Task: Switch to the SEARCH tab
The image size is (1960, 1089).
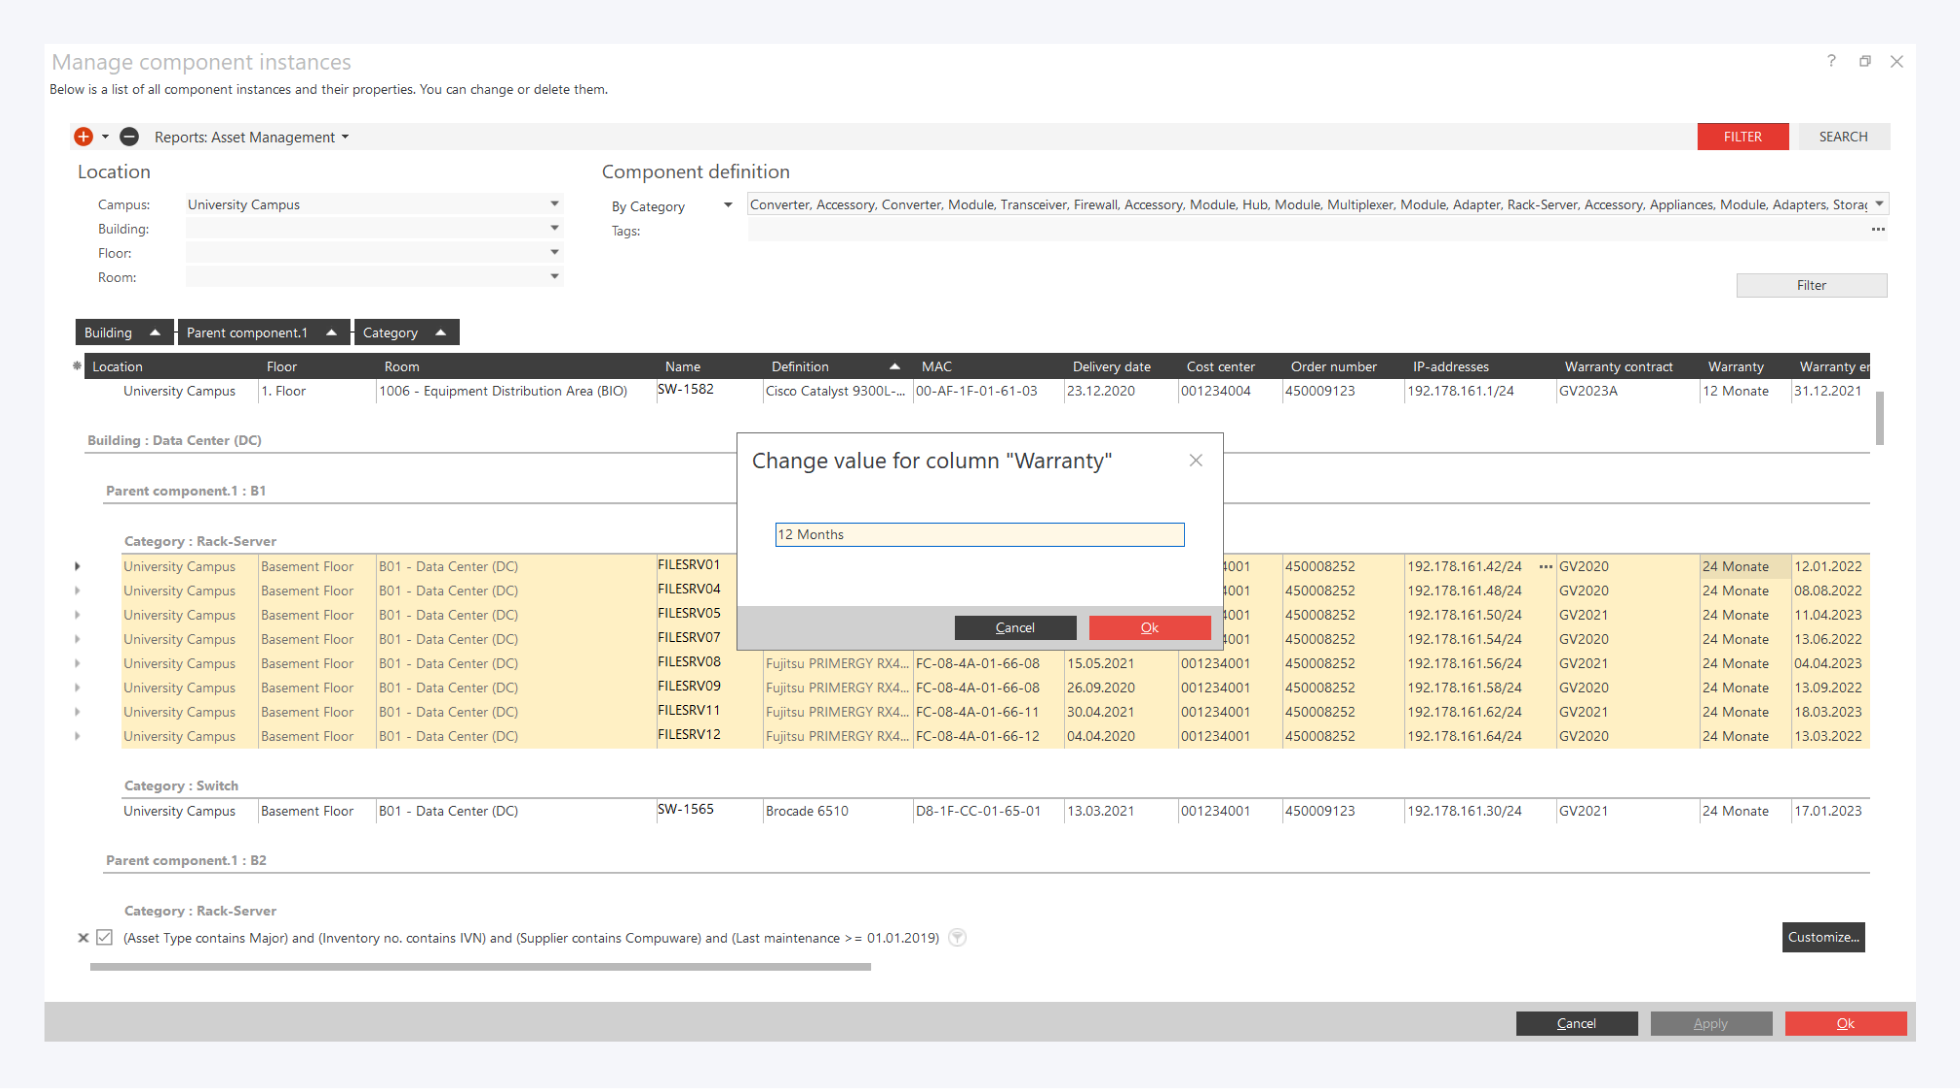Action: 1842,137
